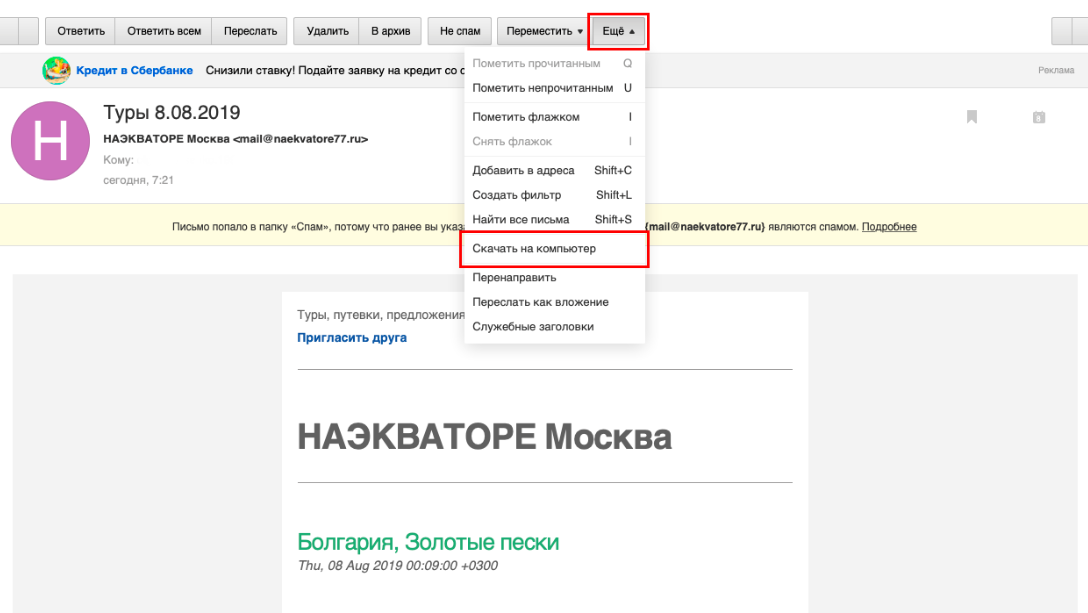Click the flag bookmark icon
The height and width of the screenshot is (613, 1088).
click(971, 117)
